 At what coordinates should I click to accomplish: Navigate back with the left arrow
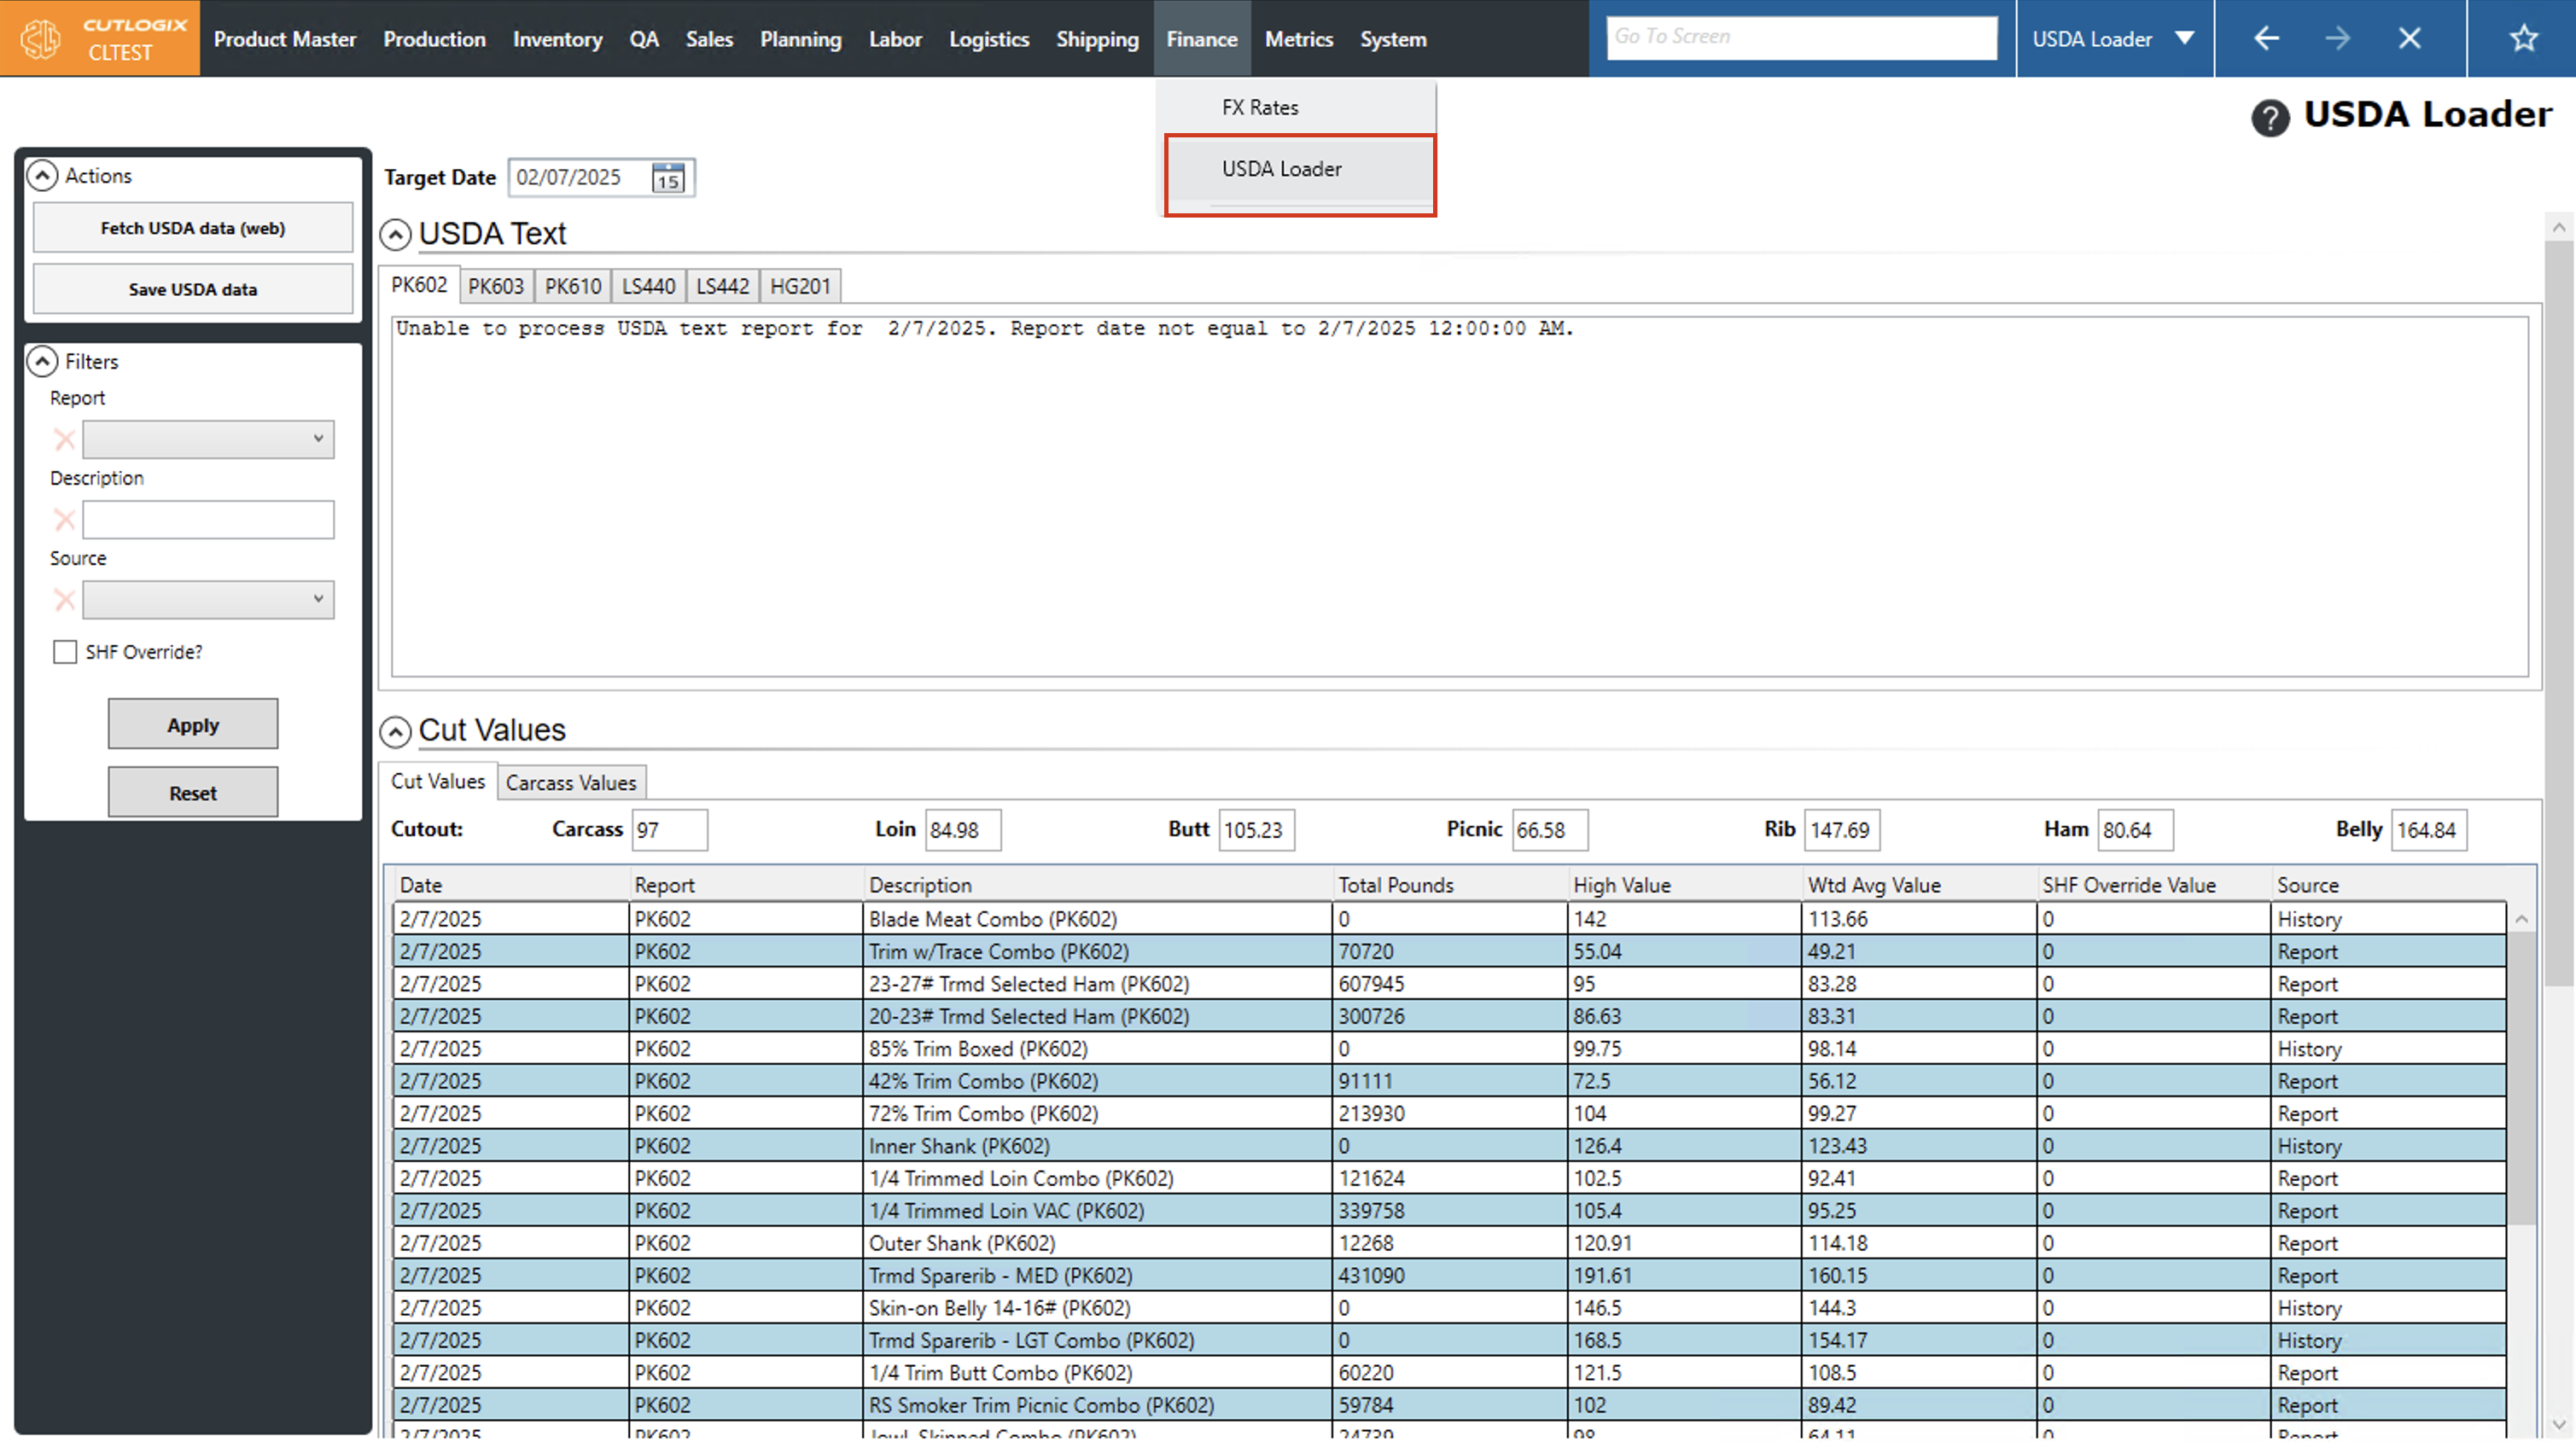(x=2266, y=38)
